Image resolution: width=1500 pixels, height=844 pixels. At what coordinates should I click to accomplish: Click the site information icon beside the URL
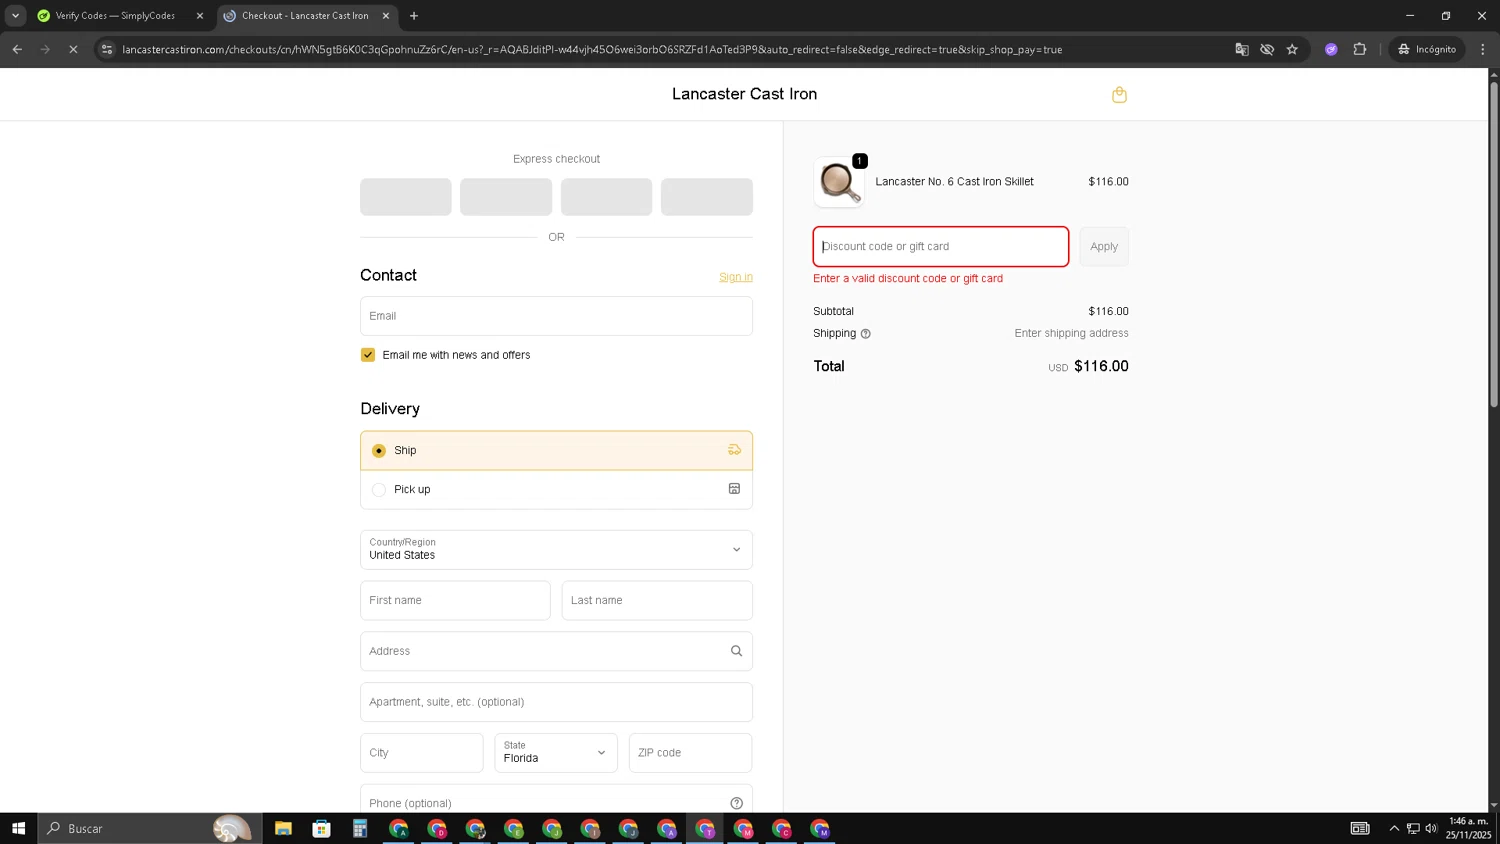pyautogui.click(x=107, y=49)
